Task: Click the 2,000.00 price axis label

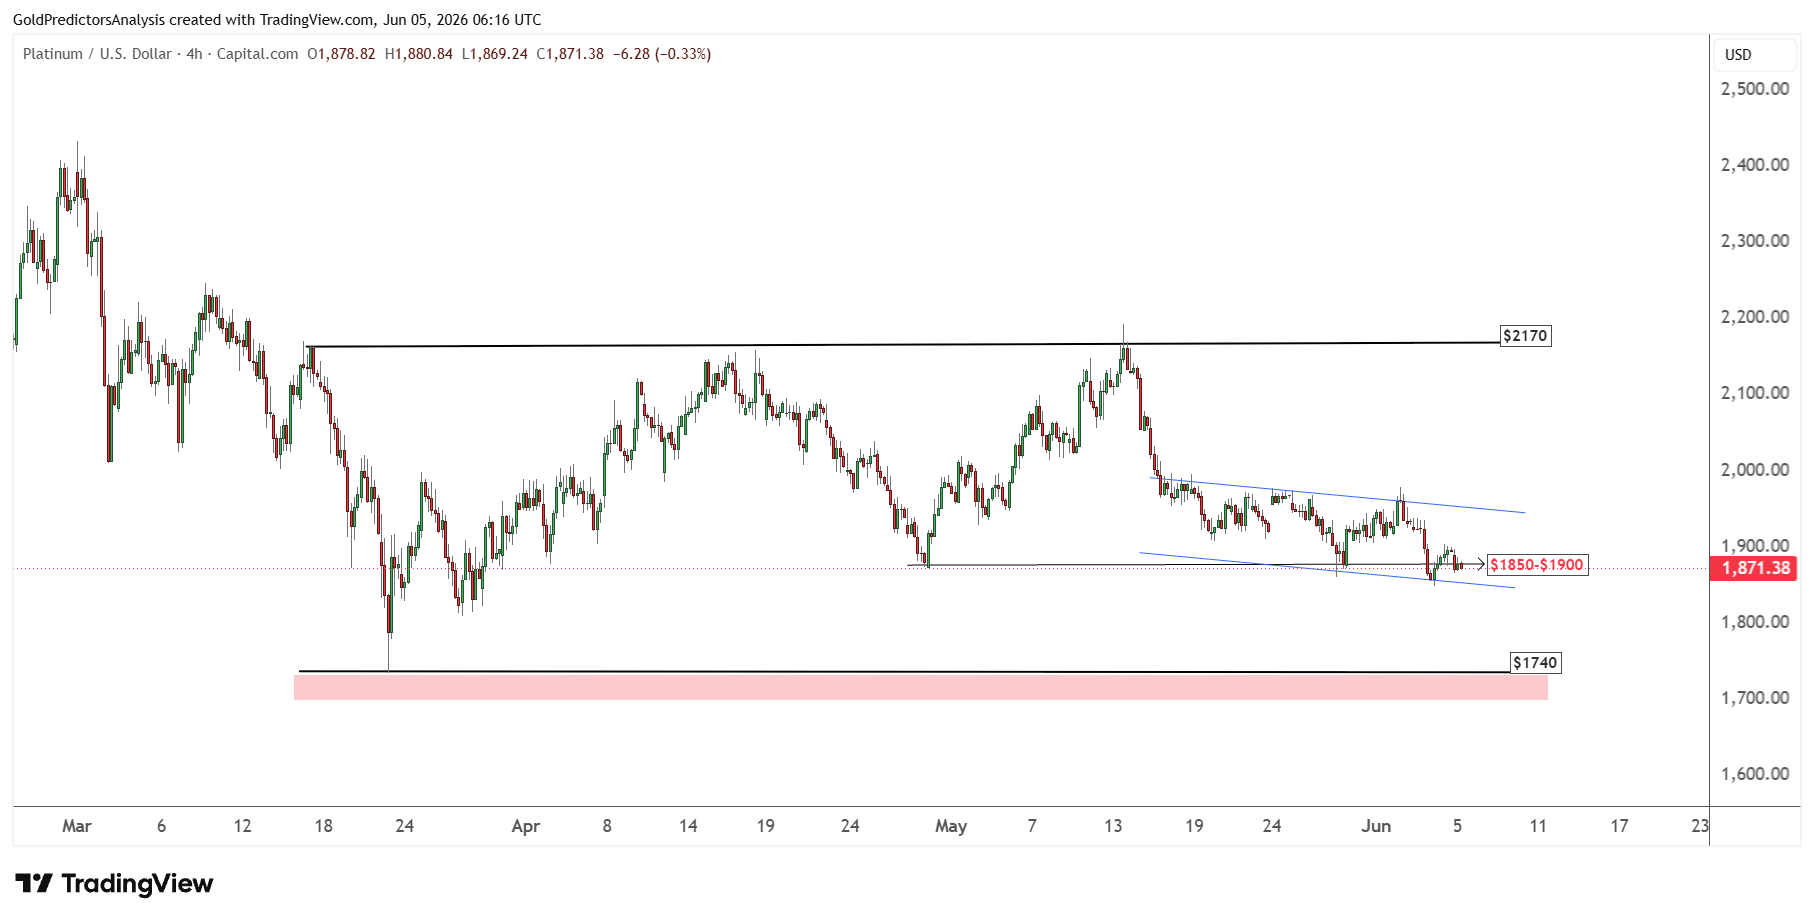Action: pos(1754,470)
